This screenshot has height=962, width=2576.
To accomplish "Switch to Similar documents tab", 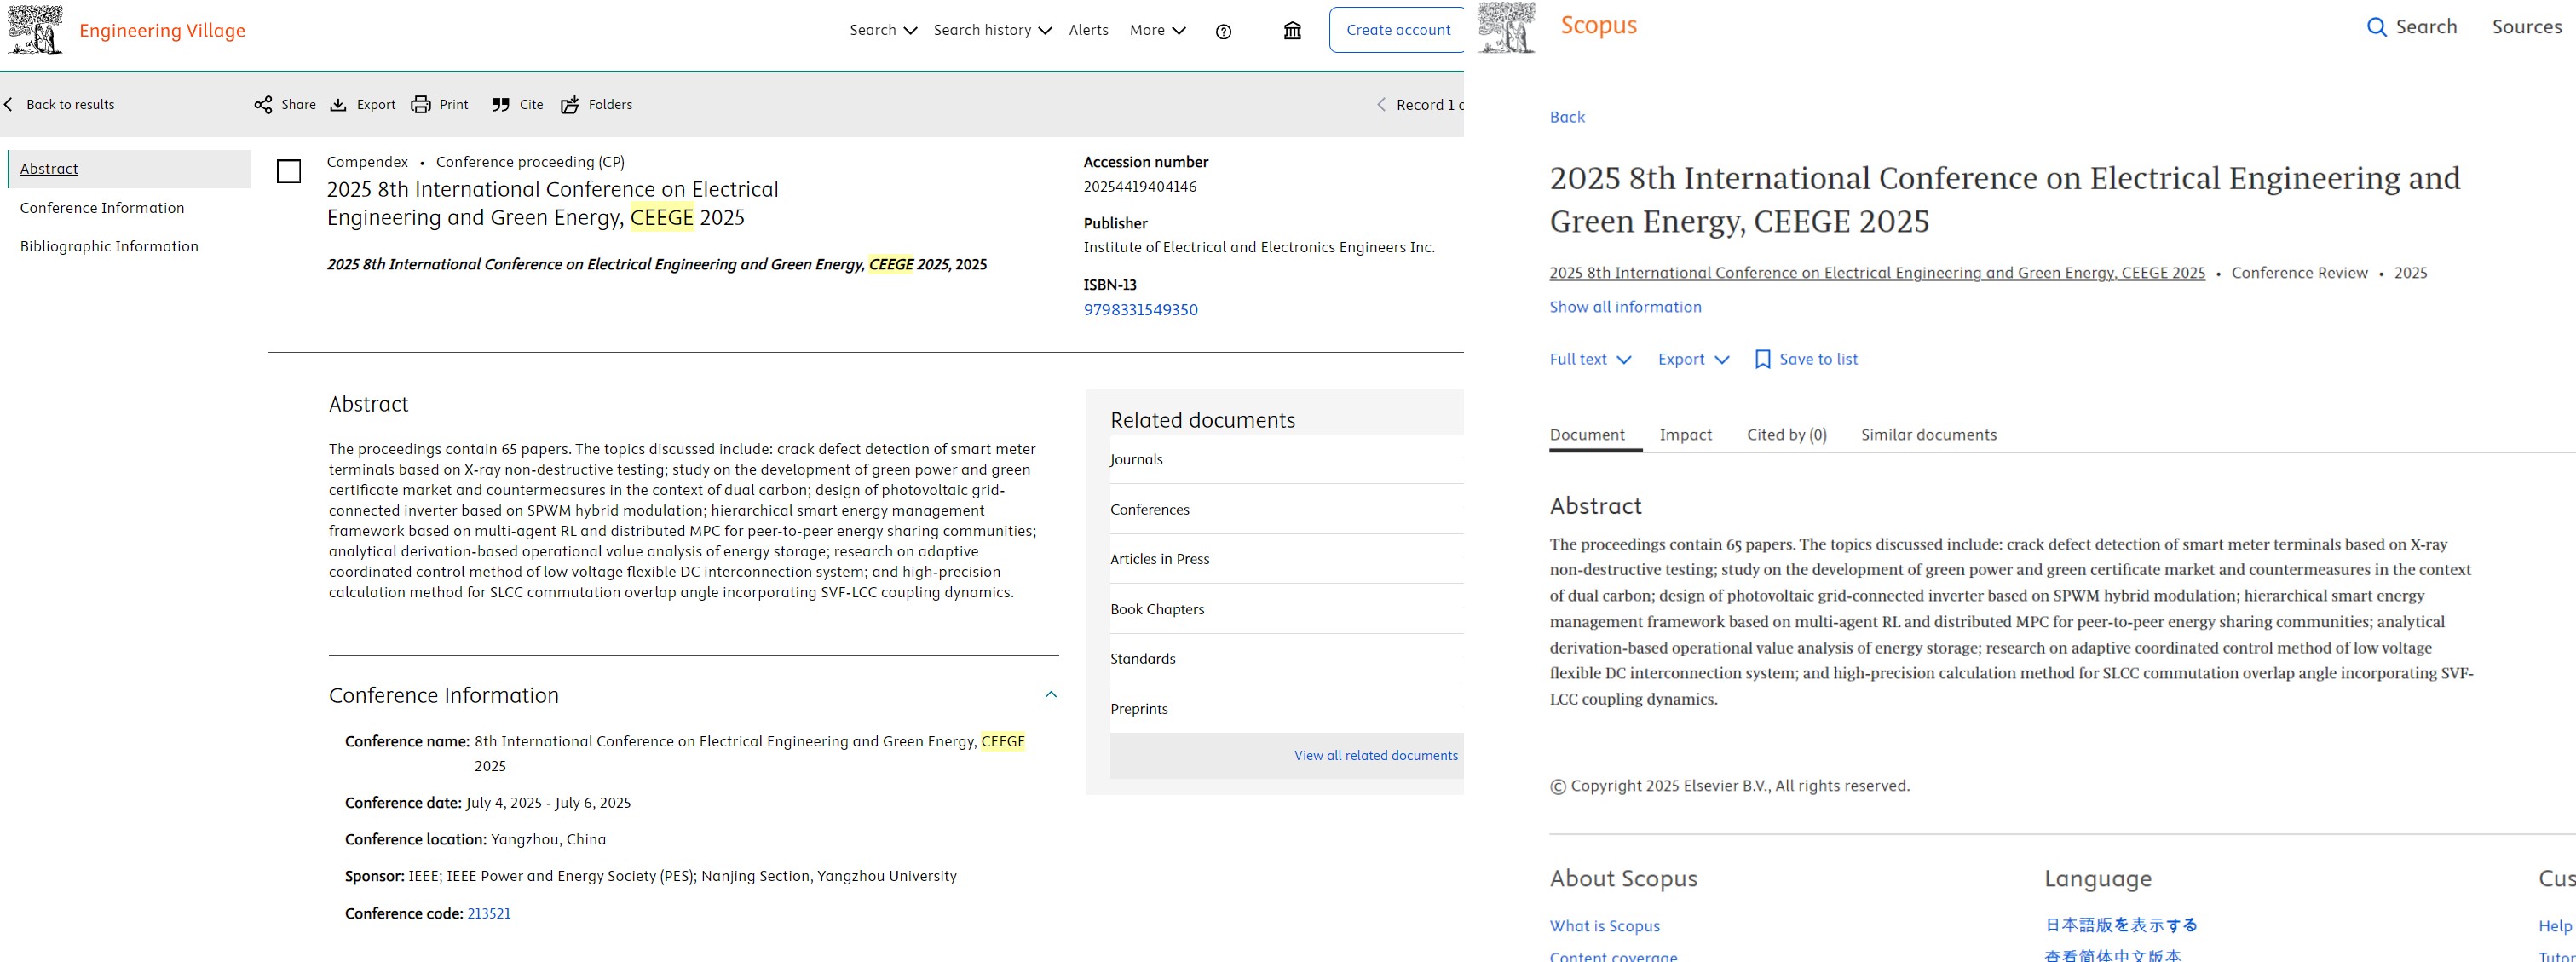I will click(1928, 435).
